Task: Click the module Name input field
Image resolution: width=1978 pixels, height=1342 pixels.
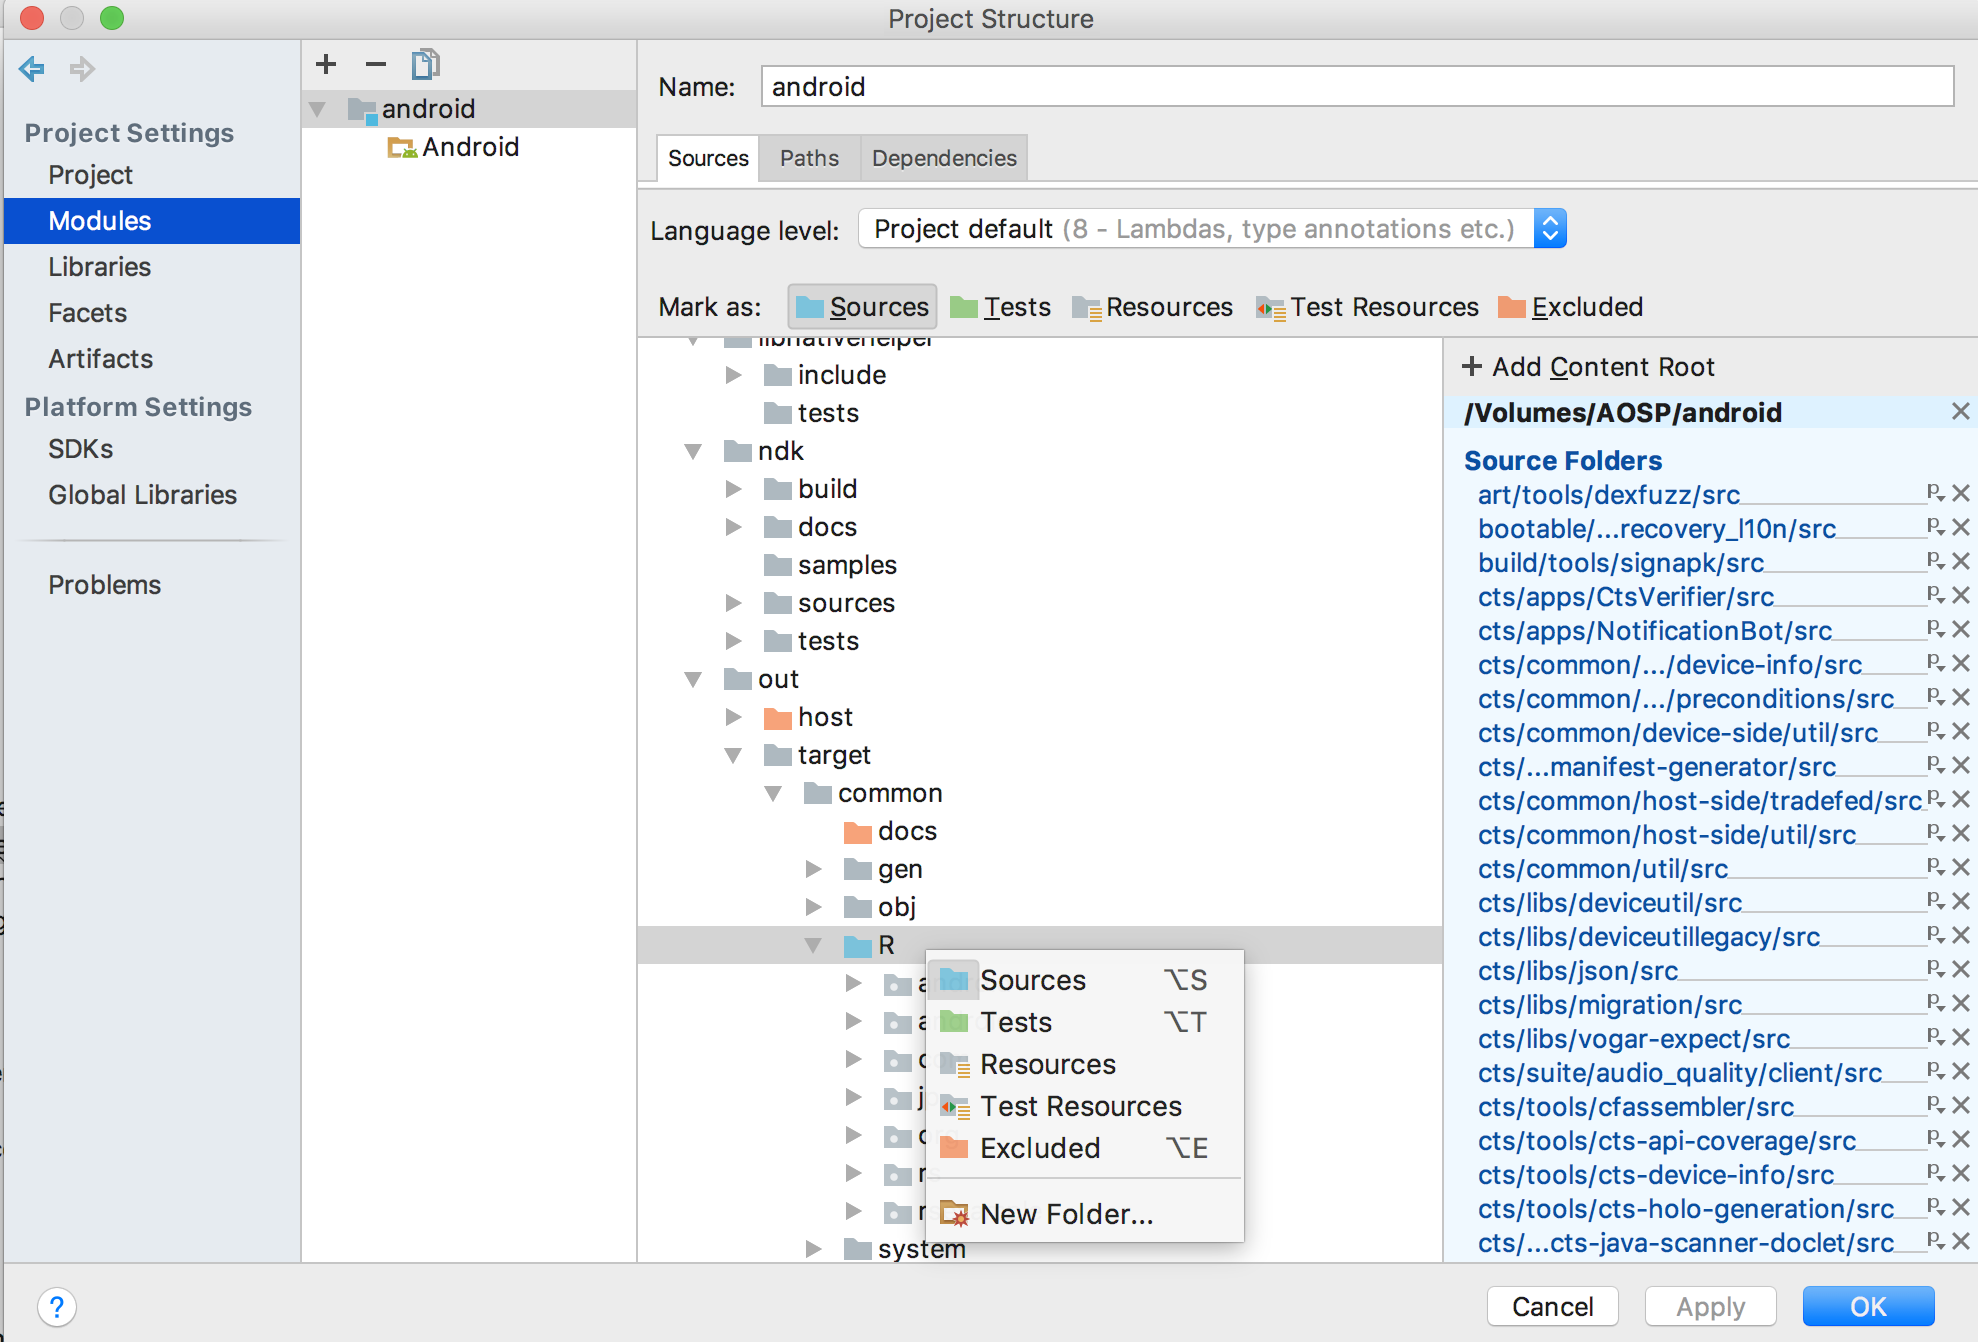Action: coord(1357,86)
